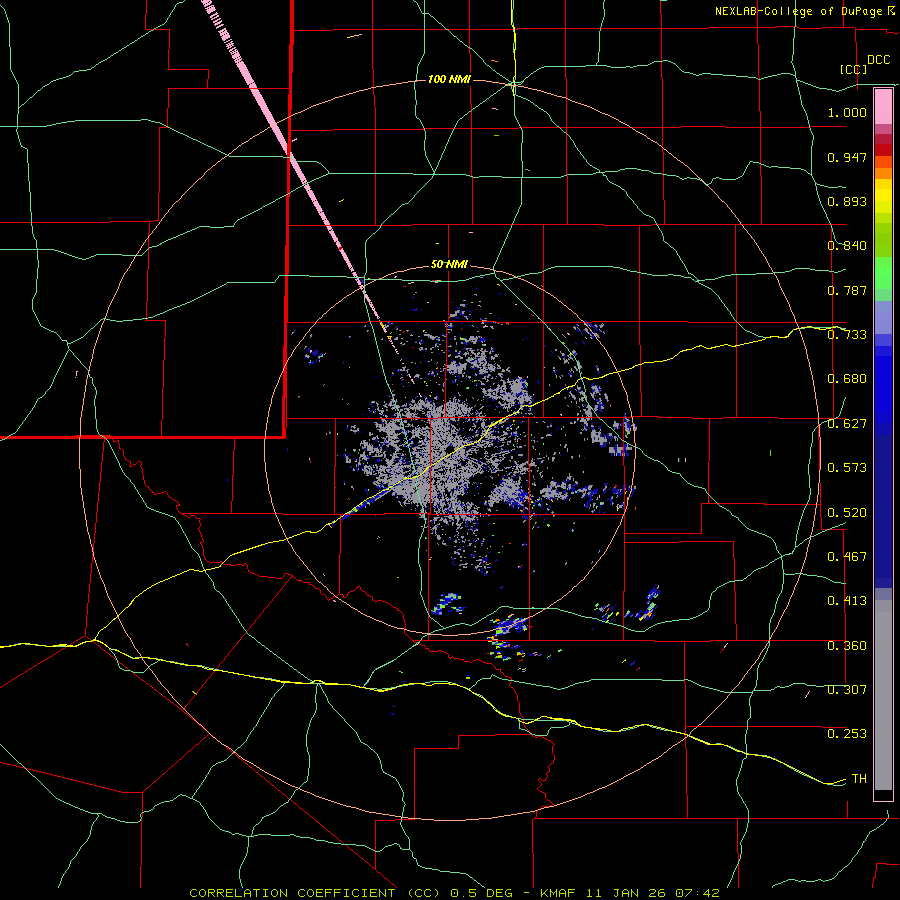Click the 50 NMI range ring label

tap(449, 265)
